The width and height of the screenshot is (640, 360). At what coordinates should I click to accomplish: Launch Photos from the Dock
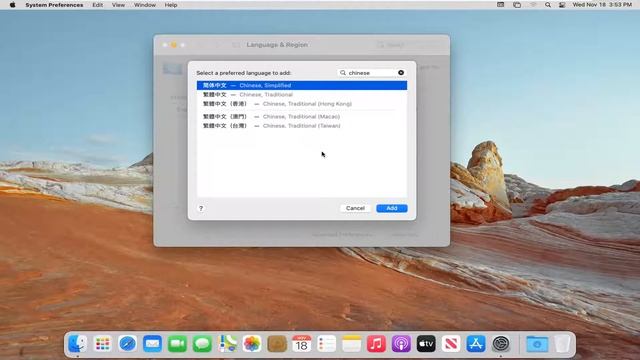[252, 344]
